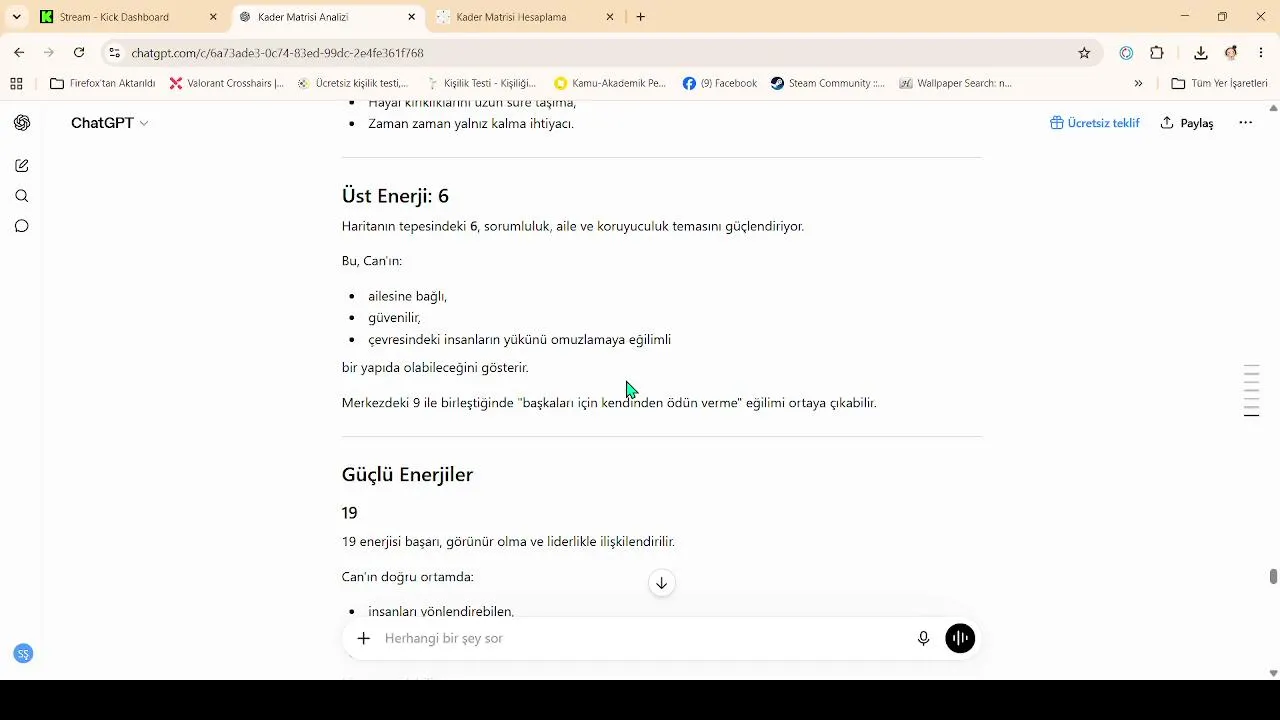Close the Kader Matrisi Hesaplama tab

[x=610, y=17]
